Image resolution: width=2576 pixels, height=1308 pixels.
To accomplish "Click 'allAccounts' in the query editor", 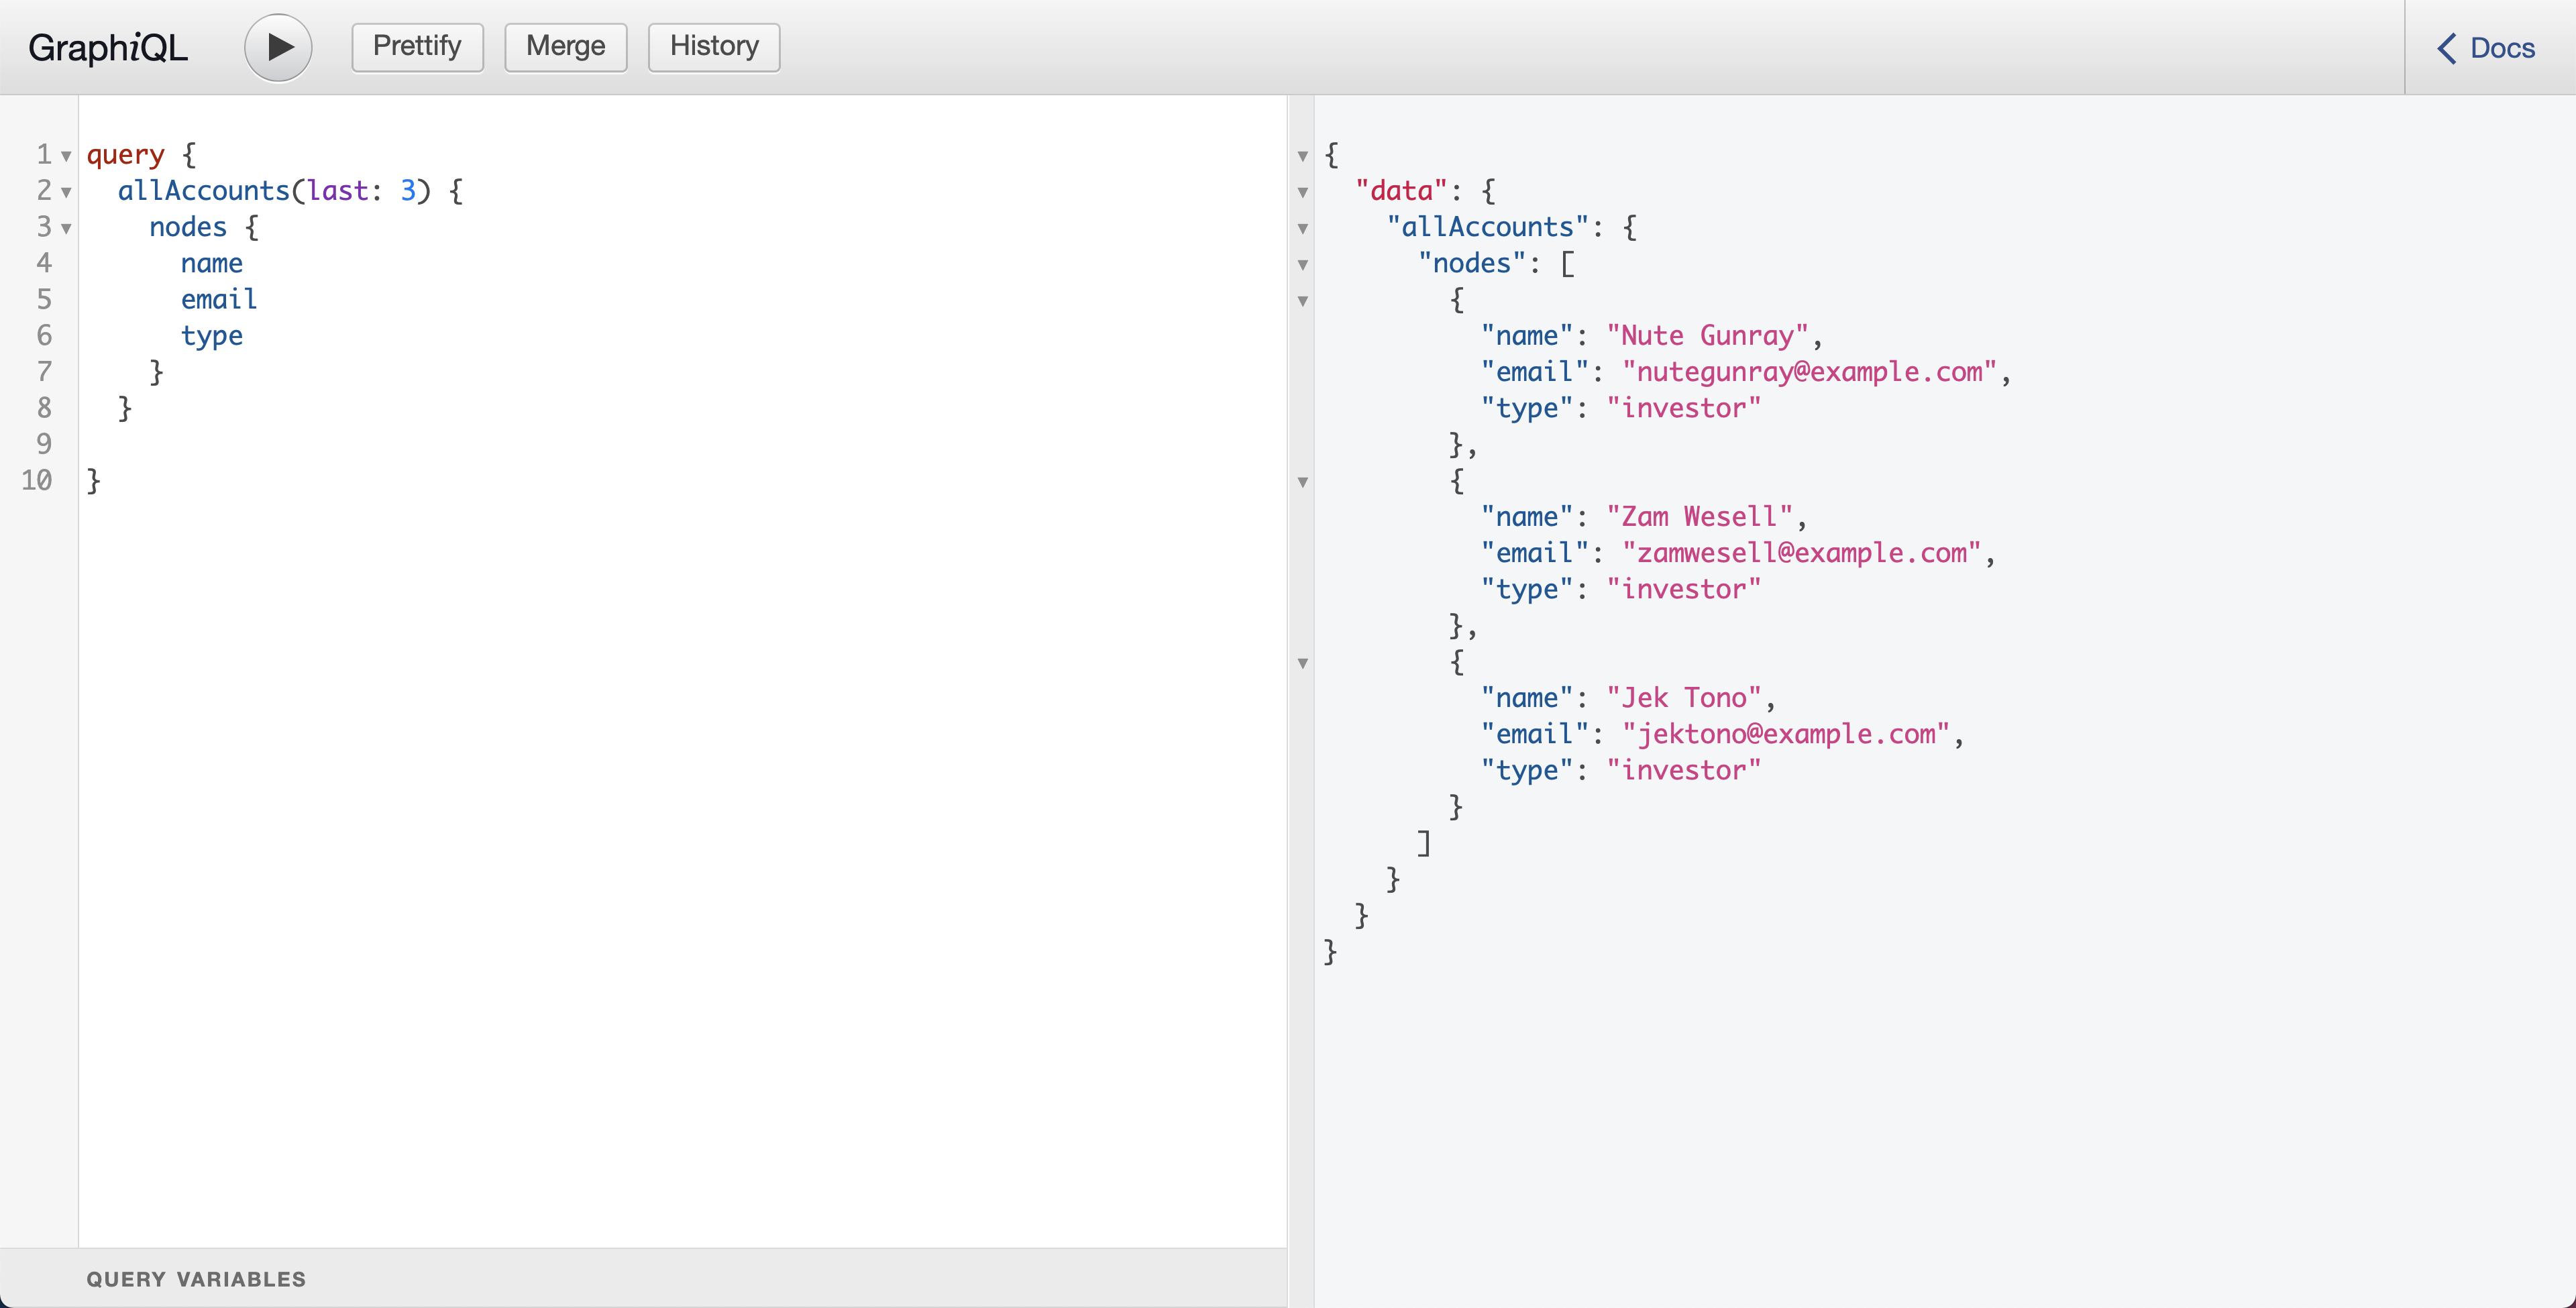I will tap(204, 191).
